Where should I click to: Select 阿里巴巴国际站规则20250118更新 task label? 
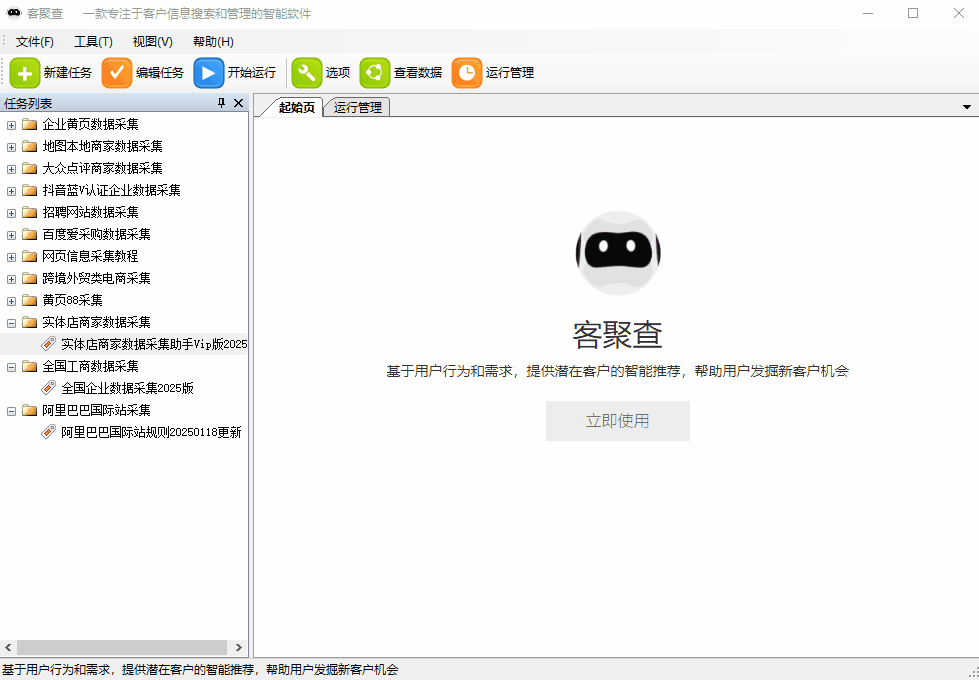[151, 432]
